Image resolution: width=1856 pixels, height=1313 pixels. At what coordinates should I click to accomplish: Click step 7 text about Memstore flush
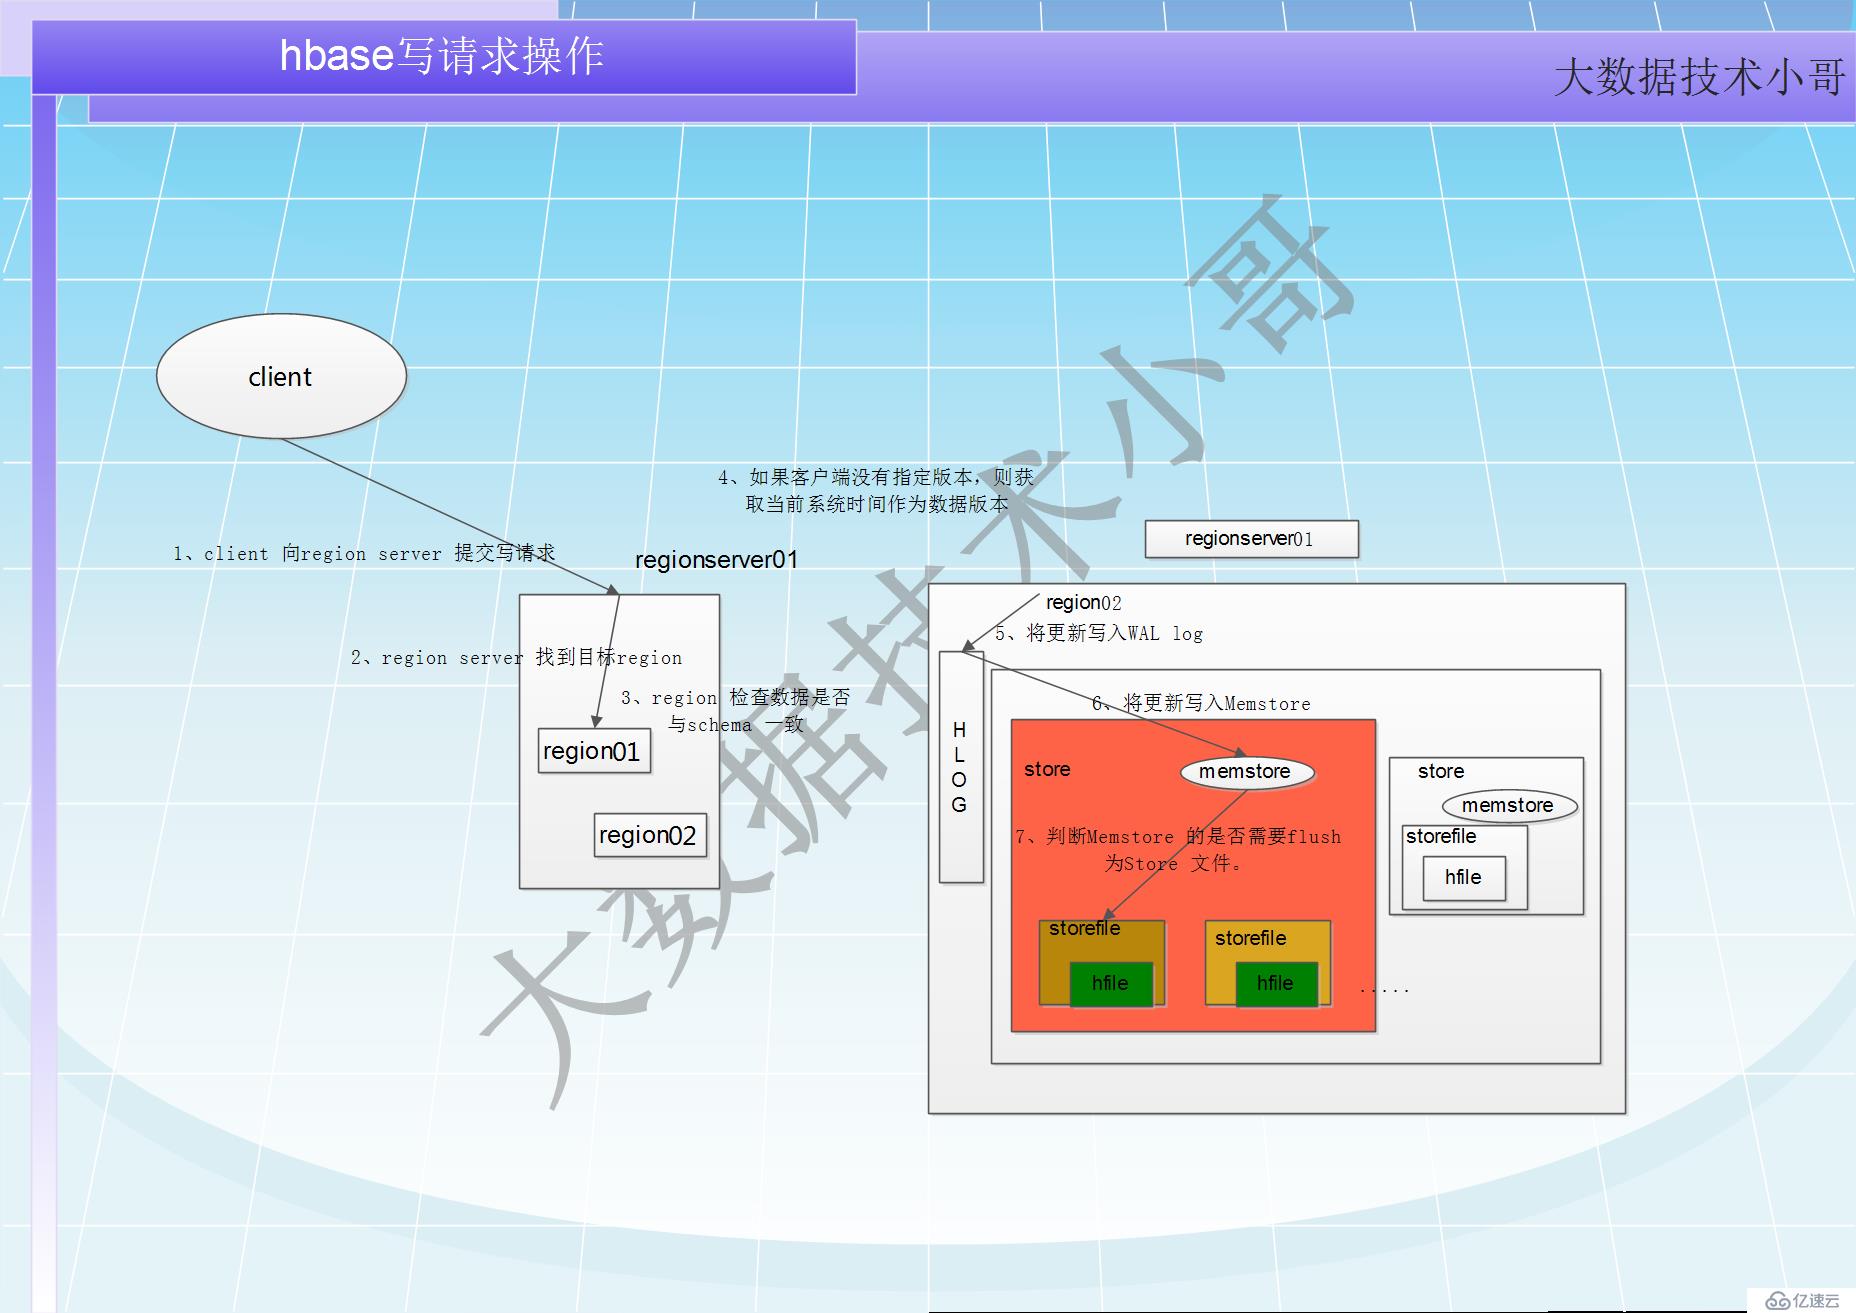coord(1177,849)
